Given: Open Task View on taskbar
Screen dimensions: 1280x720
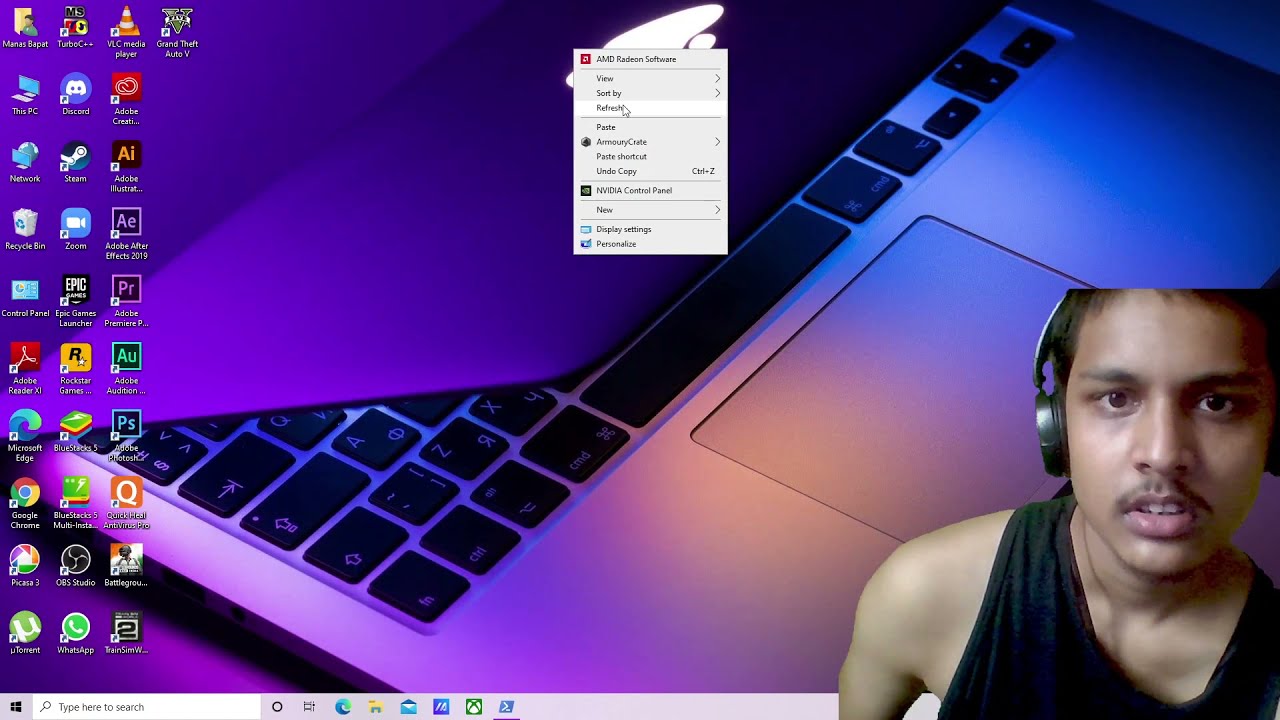Looking at the screenshot, I should pyautogui.click(x=309, y=707).
